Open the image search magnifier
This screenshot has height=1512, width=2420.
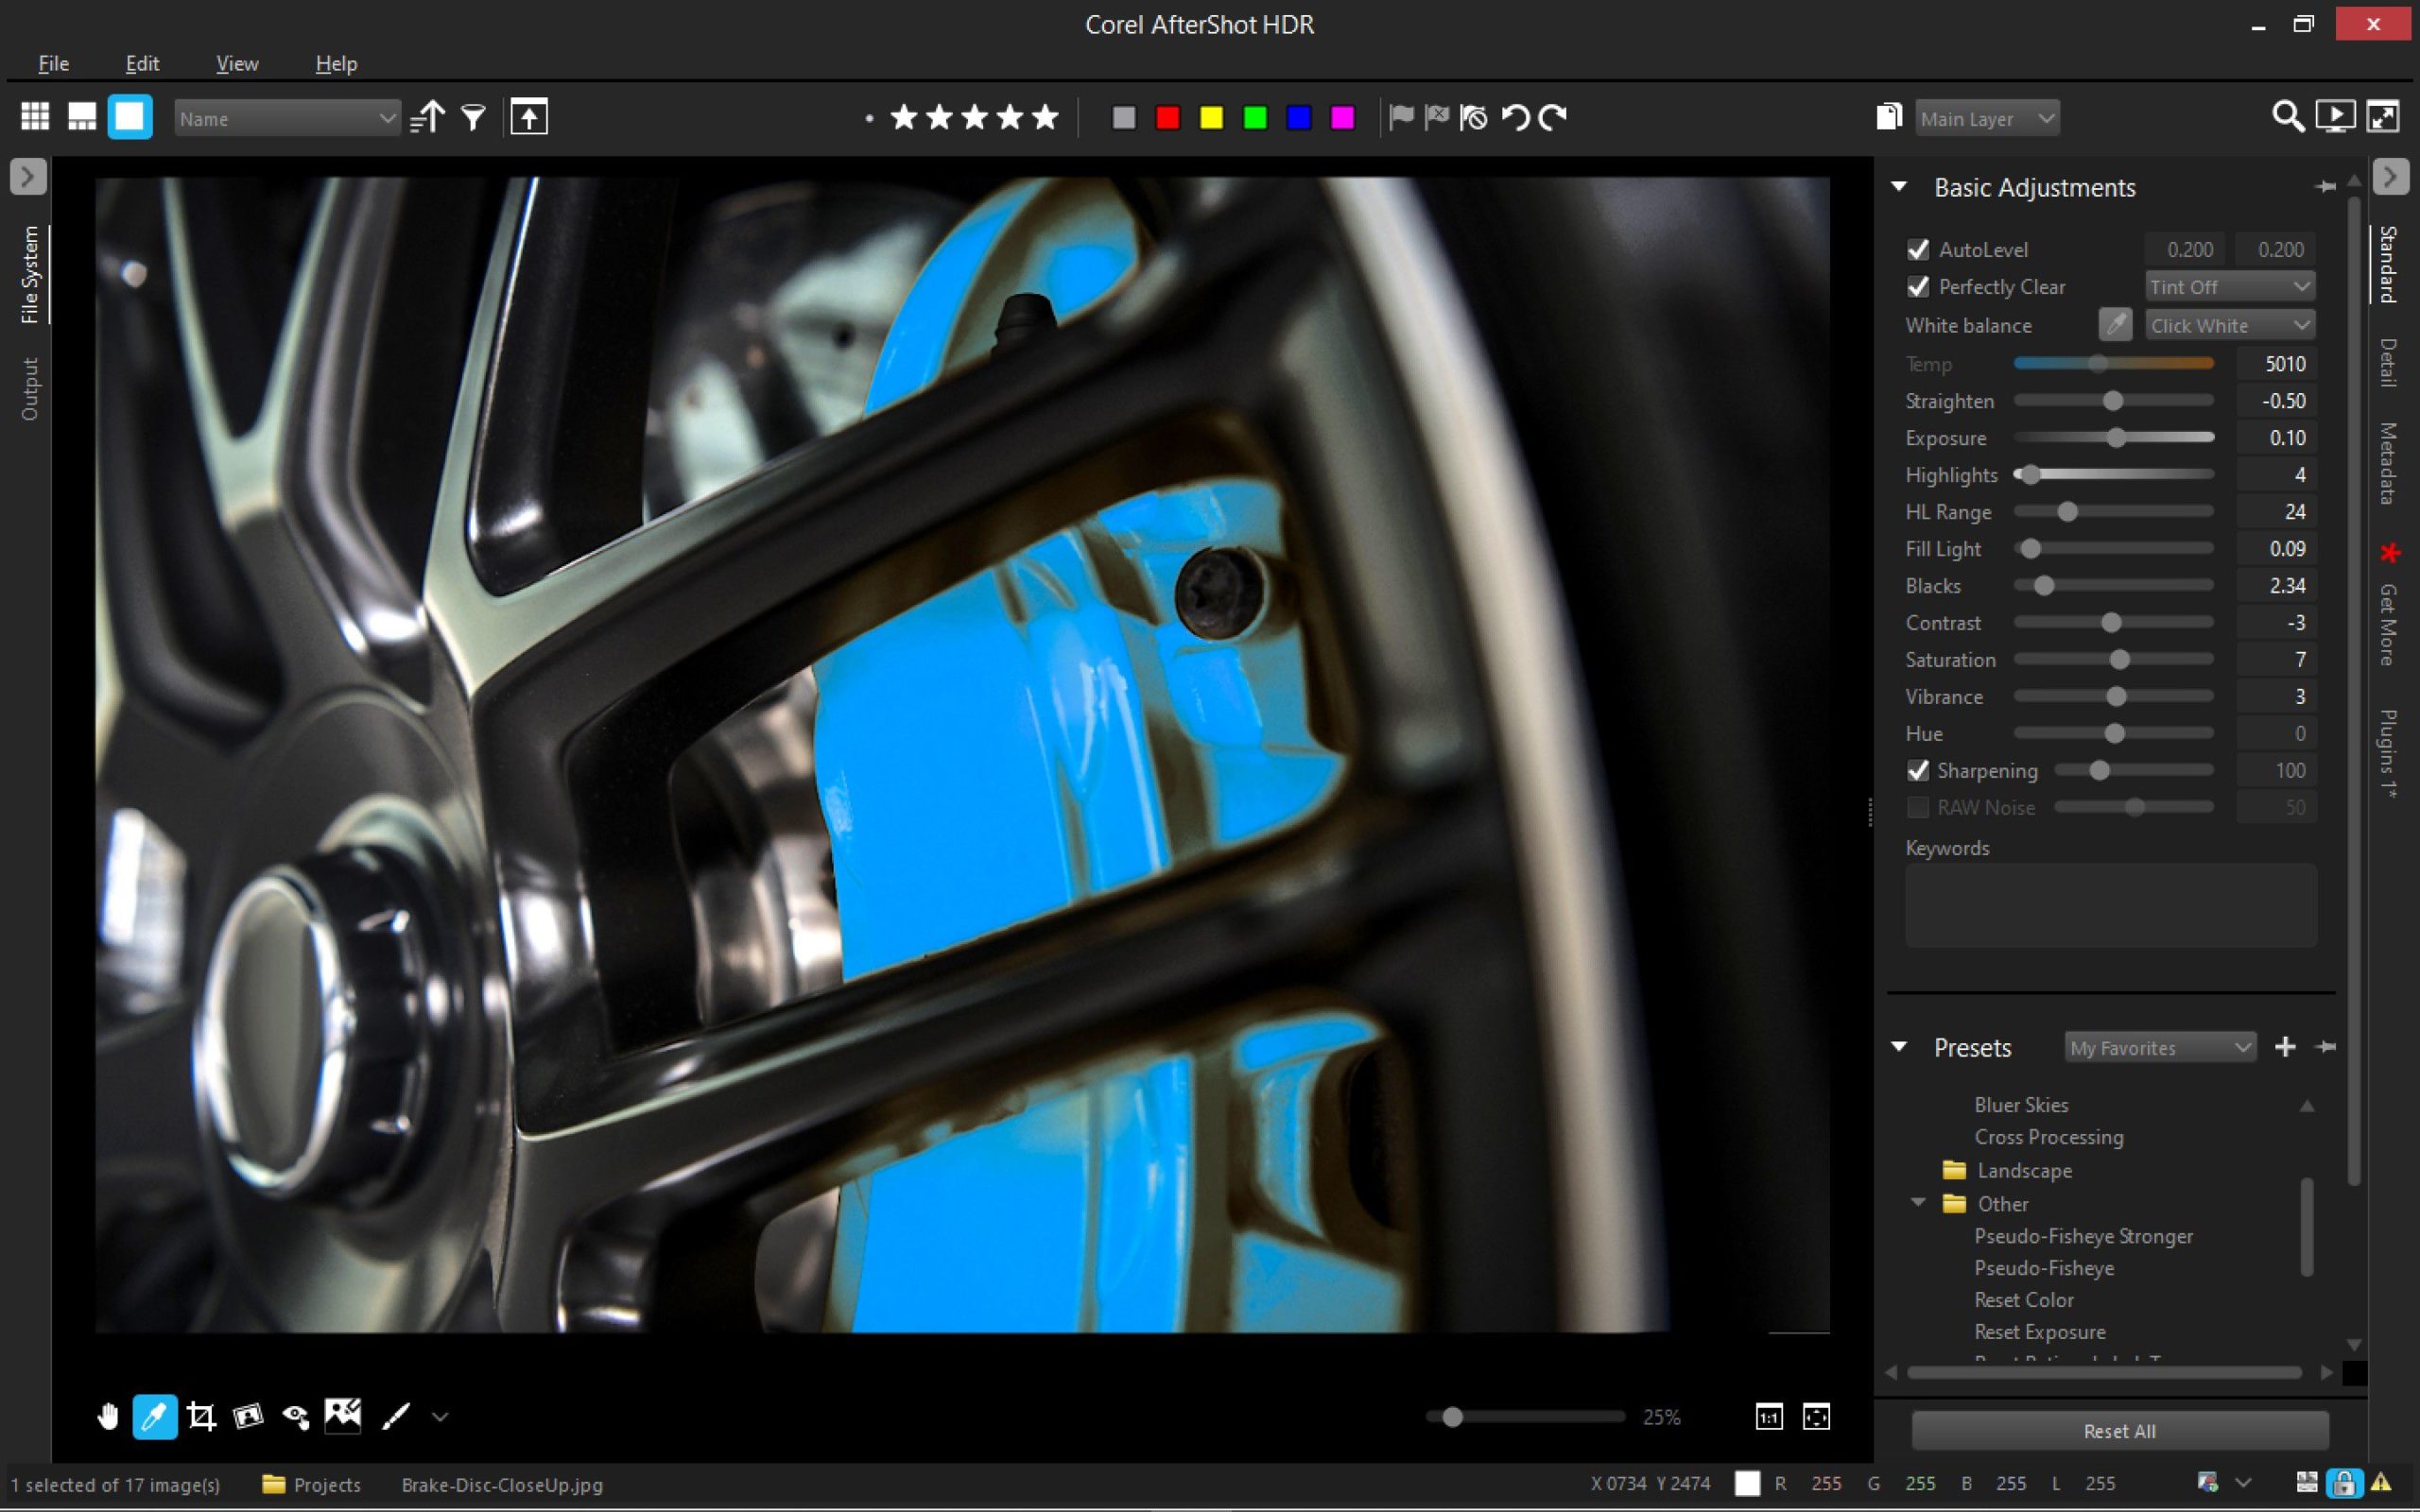coord(2286,117)
